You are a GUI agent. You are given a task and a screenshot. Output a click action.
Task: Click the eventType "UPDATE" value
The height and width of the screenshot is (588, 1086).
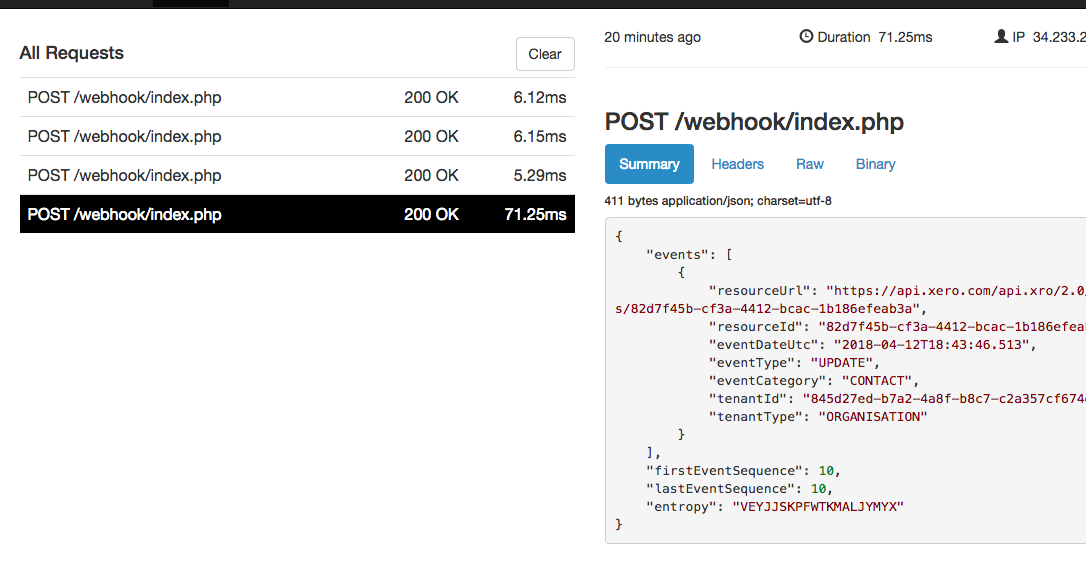pos(844,363)
